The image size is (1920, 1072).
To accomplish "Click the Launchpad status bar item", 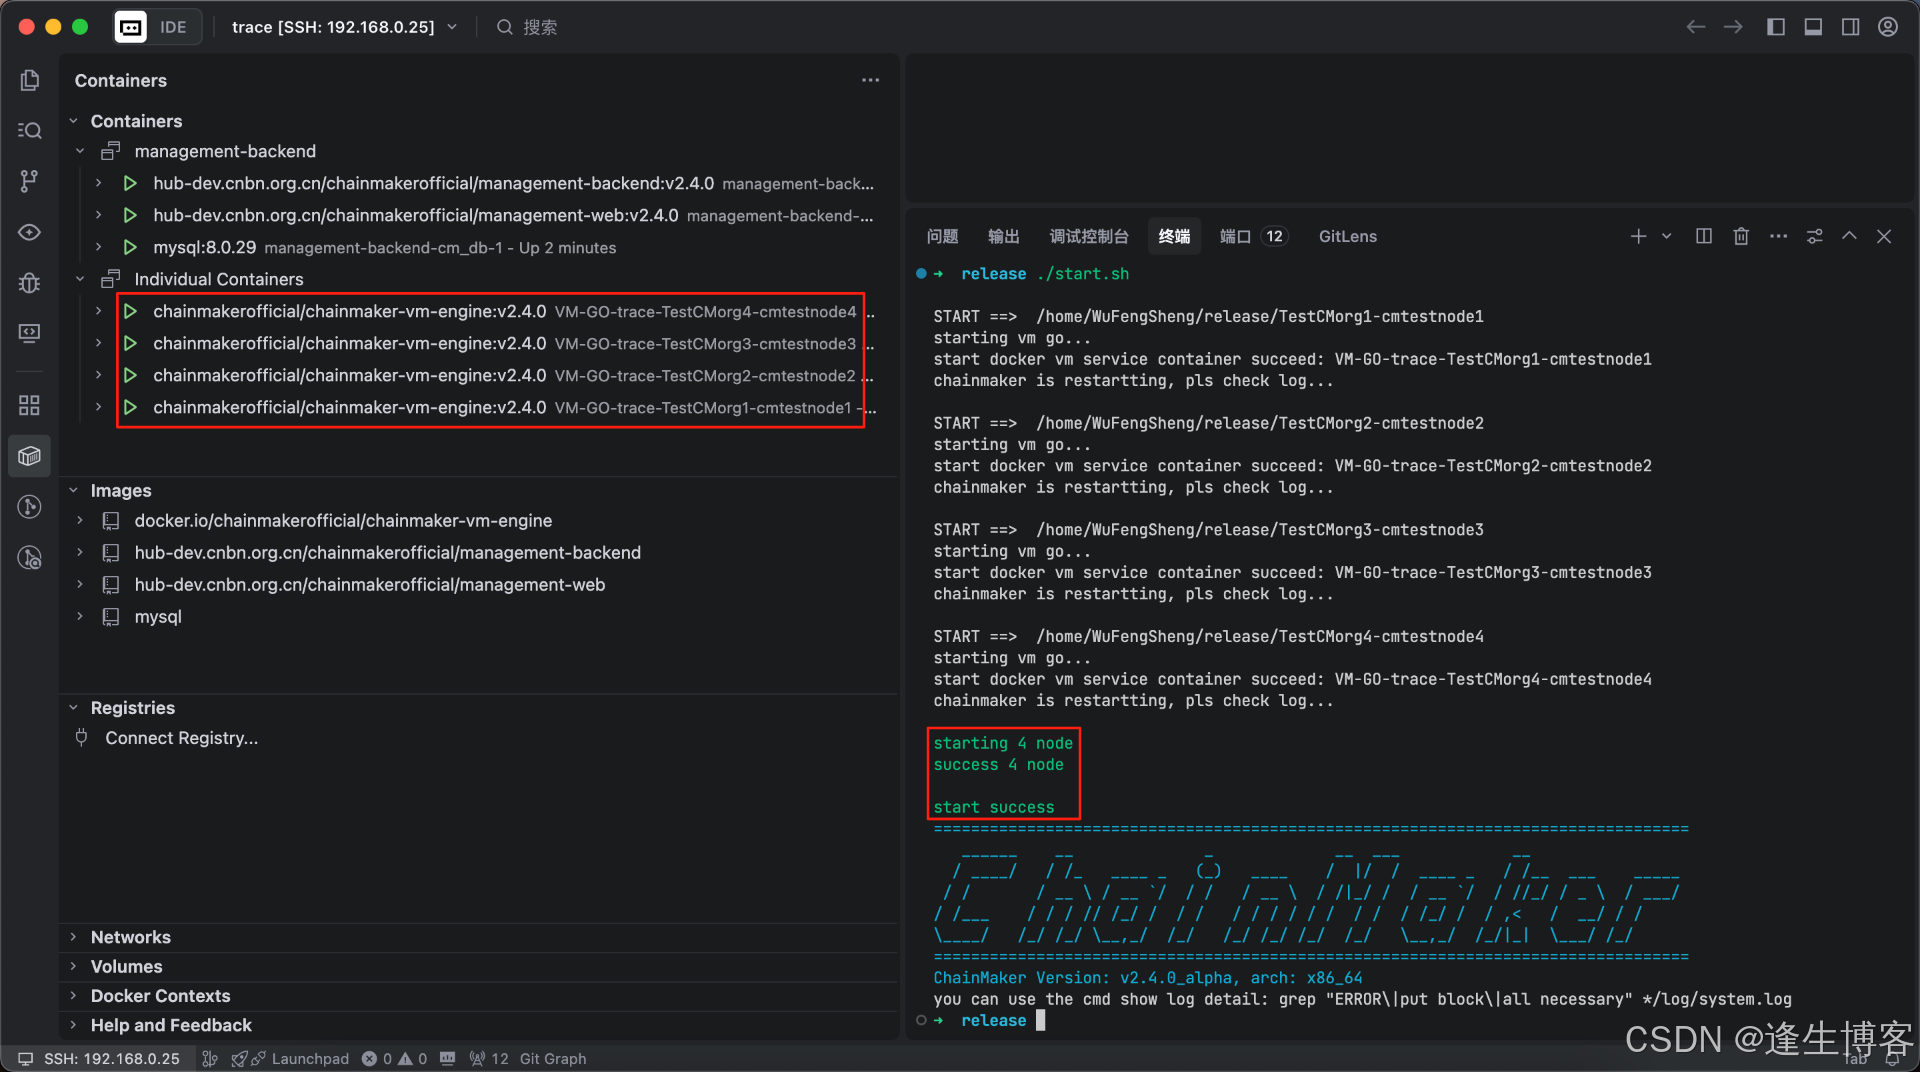I will [x=290, y=1058].
